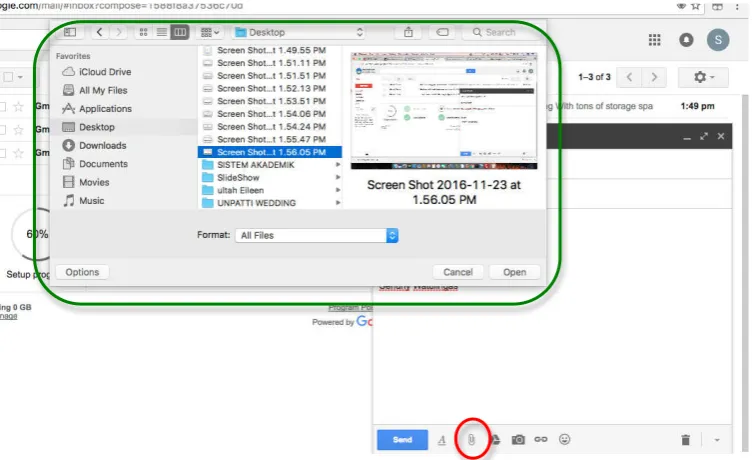Screen dimensions: 753x460
Task: Select Screen Shot 1.53.51 PM file
Action: coord(270,101)
